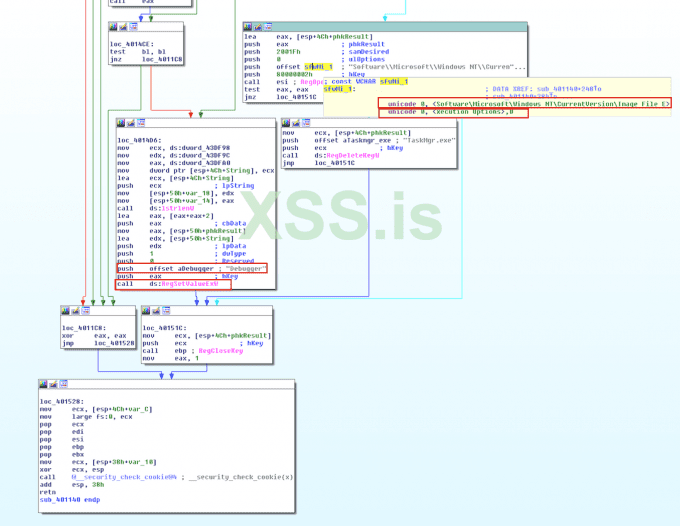Click the 'mov eax, 1' line in loc_40151C

pos(171,358)
